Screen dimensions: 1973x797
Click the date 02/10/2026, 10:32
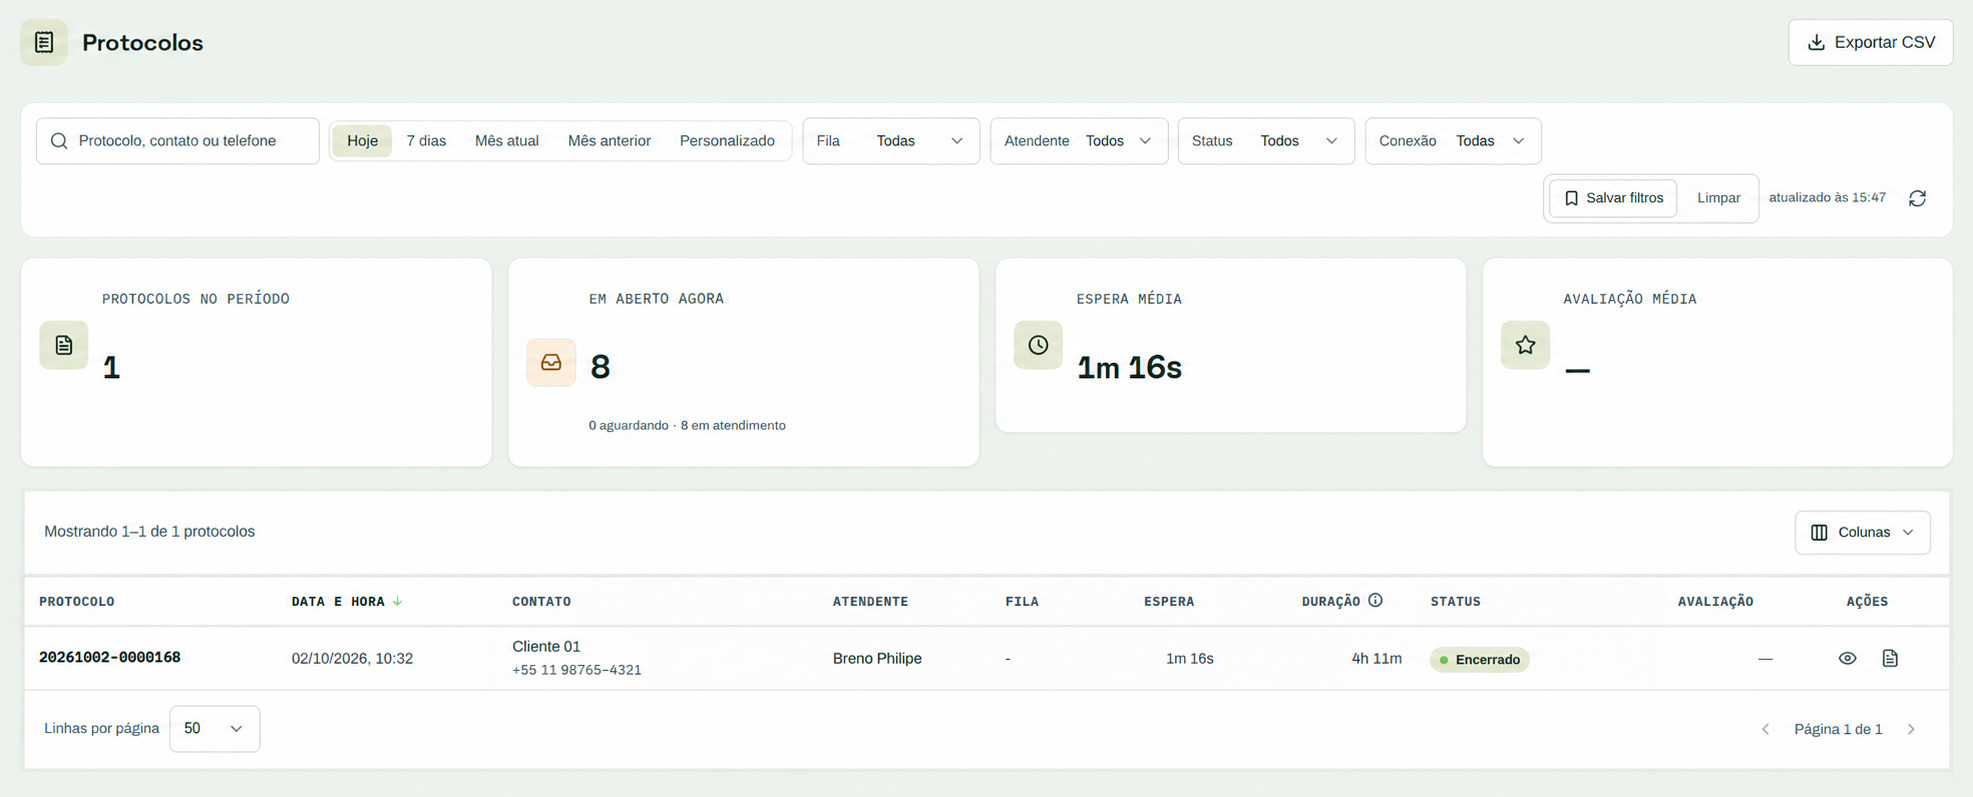[352, 658]
